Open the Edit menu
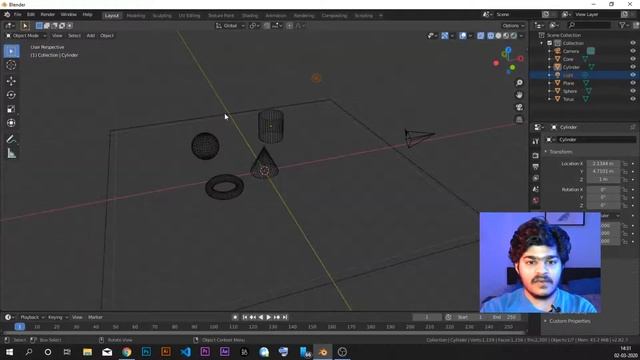Screen dimensions: 640x360 [31, 15]
